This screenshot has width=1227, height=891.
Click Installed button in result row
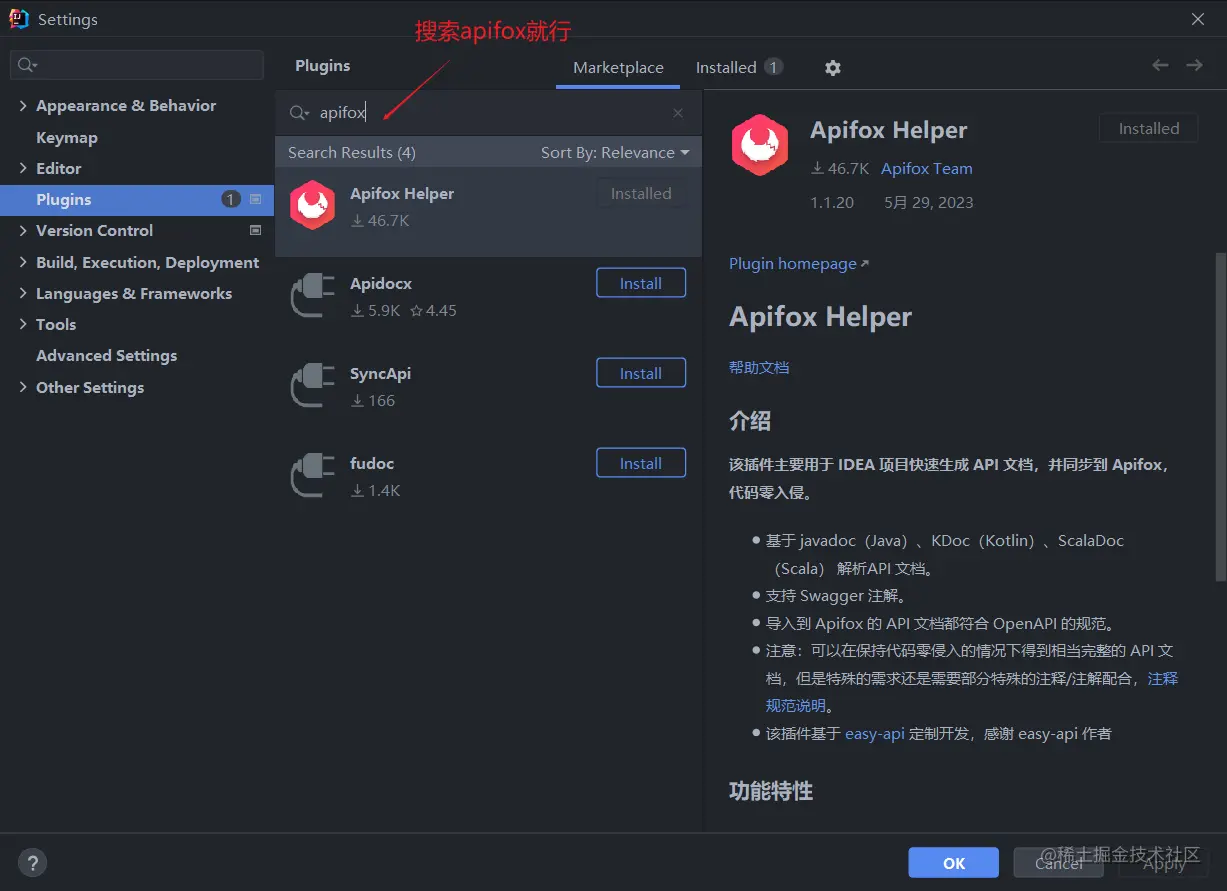tap(641, 193)
